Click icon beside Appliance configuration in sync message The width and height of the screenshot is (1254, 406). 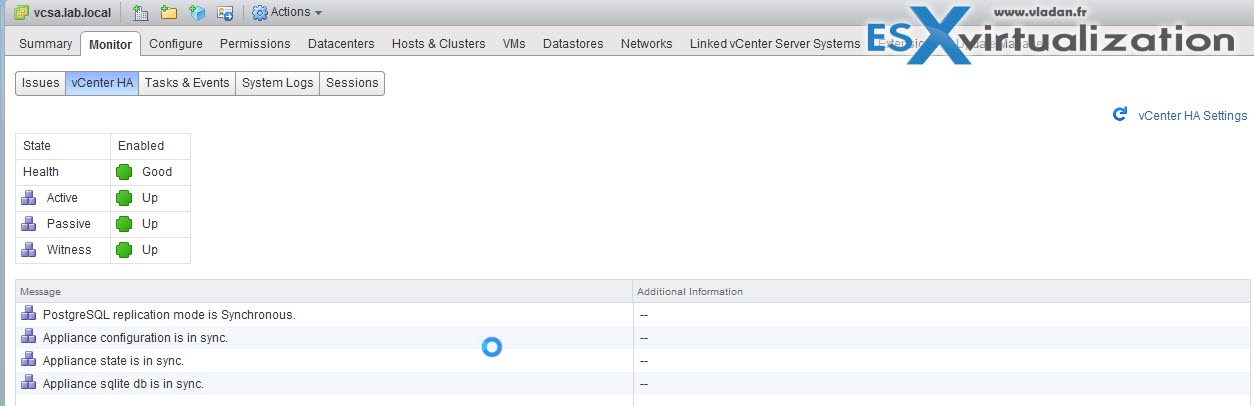click(28, 337)
